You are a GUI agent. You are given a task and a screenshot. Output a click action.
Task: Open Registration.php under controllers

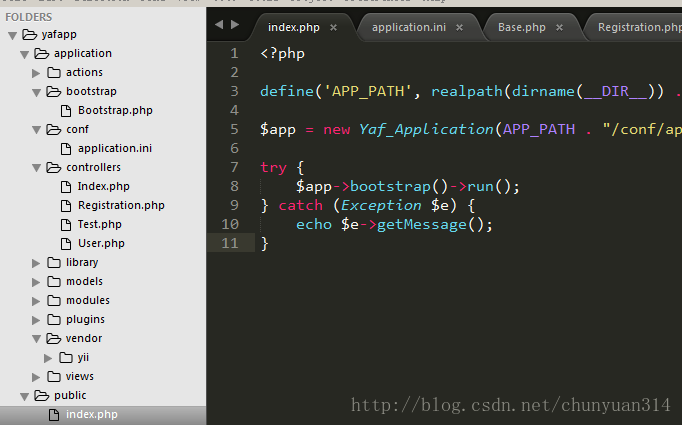[121, 205]
